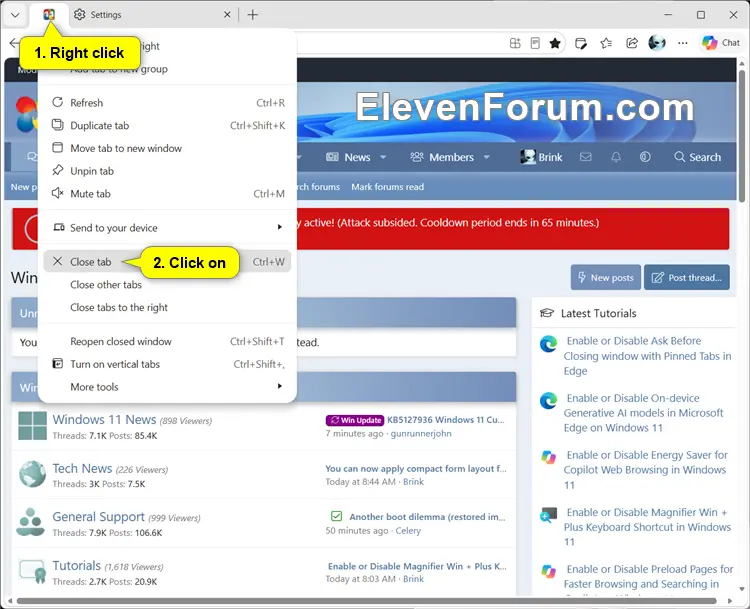Choose Reopen closed window
The image size is (750, 609).
[167, 341]
